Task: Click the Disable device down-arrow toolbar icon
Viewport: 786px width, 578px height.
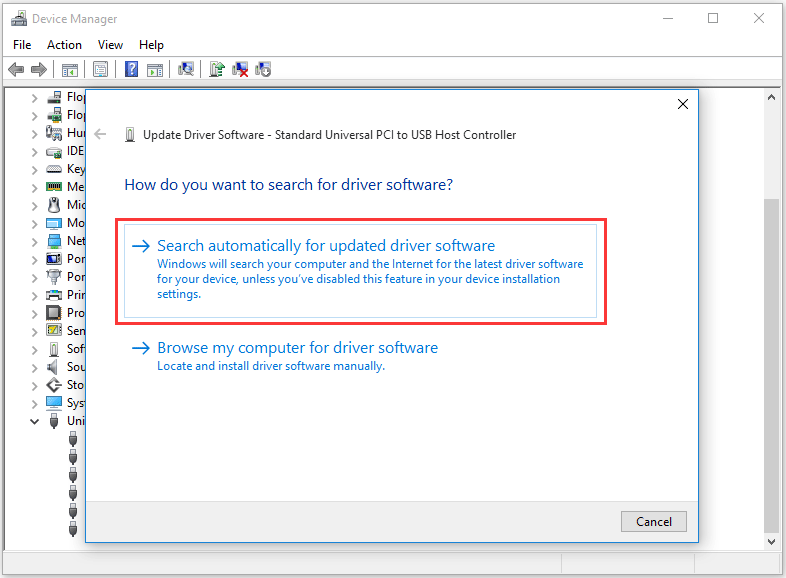Action: click(x=263, y=69)
